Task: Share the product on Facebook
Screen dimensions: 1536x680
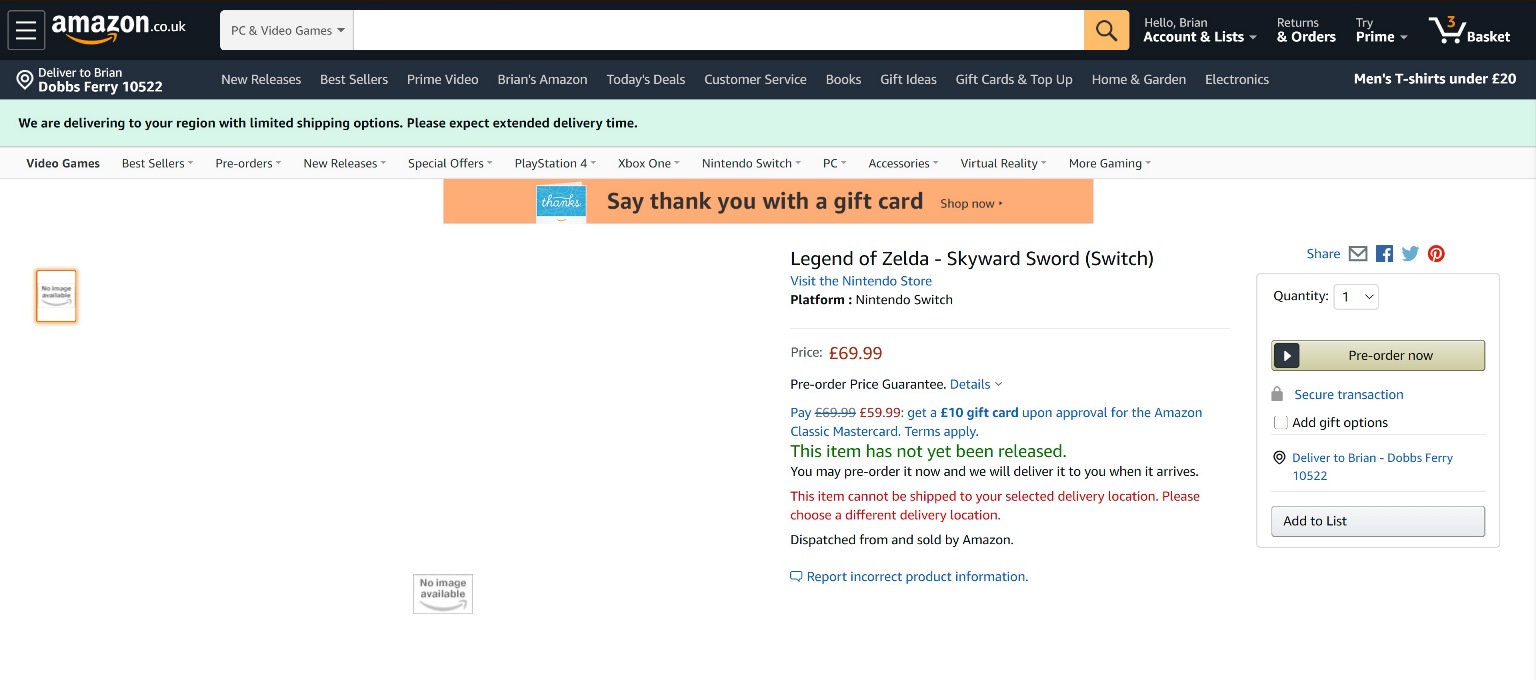Action: point(1384,254)
